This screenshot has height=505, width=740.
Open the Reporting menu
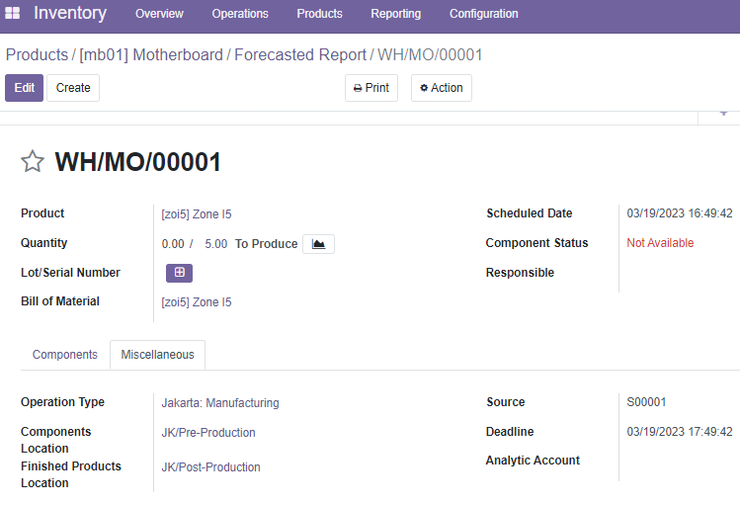click(x=395, y=14)
